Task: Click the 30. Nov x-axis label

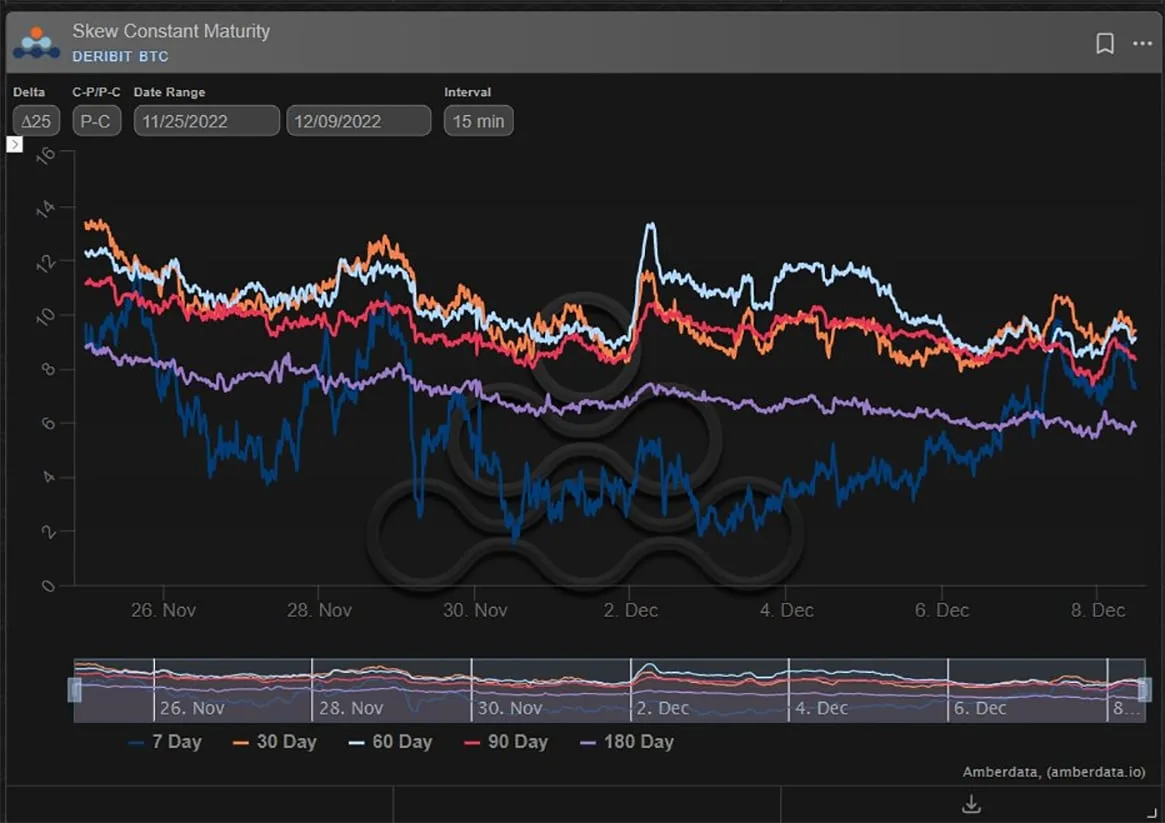Action: (476, 611)
